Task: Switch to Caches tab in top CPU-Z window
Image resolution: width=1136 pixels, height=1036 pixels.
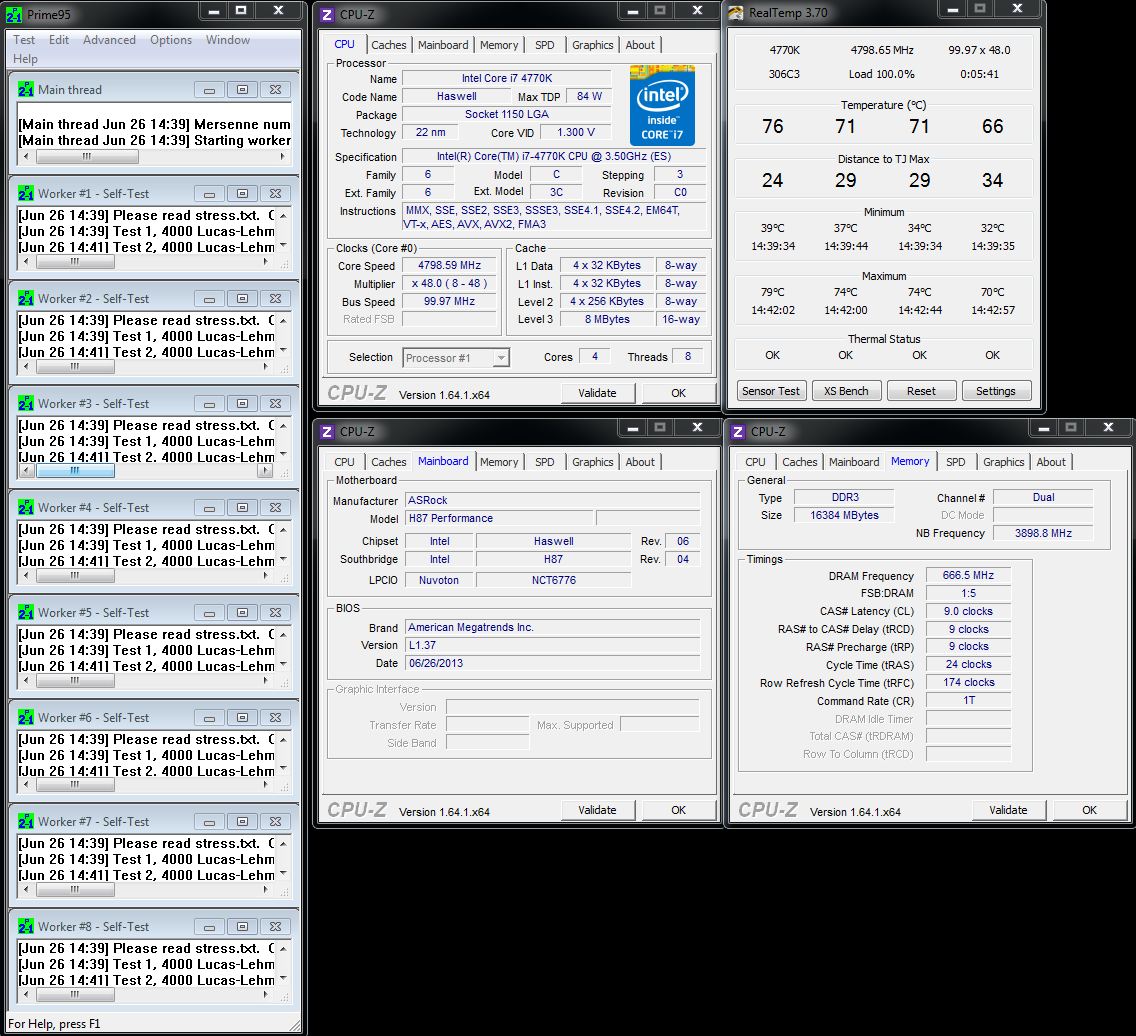Action: click(388, 45)
